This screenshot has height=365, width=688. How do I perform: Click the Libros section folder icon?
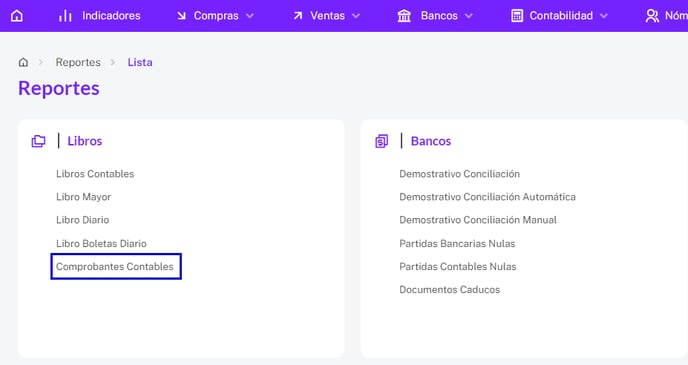click(x=38, y=141)
